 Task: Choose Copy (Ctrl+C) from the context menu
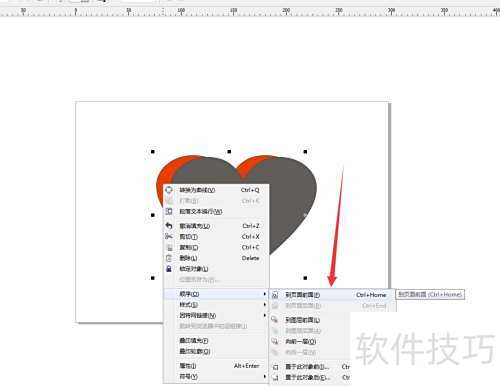click(x=216, y=247)
